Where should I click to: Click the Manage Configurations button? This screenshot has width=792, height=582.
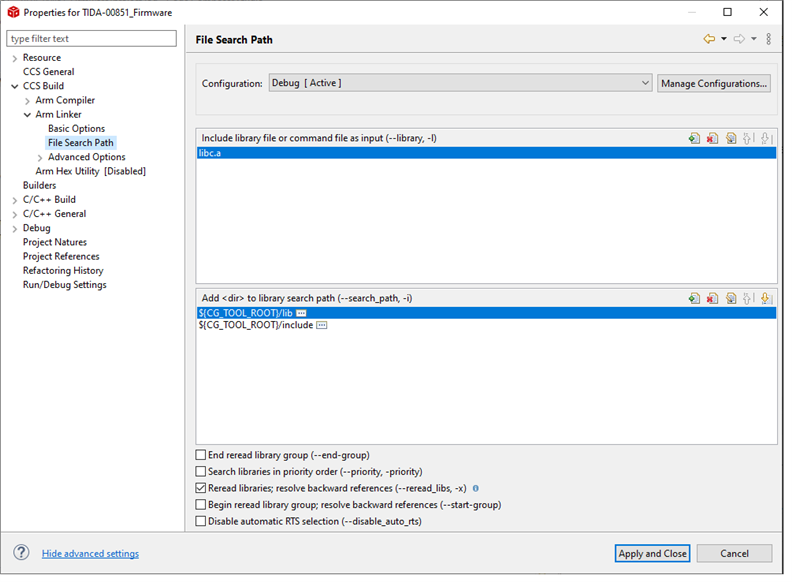(713, 83)
